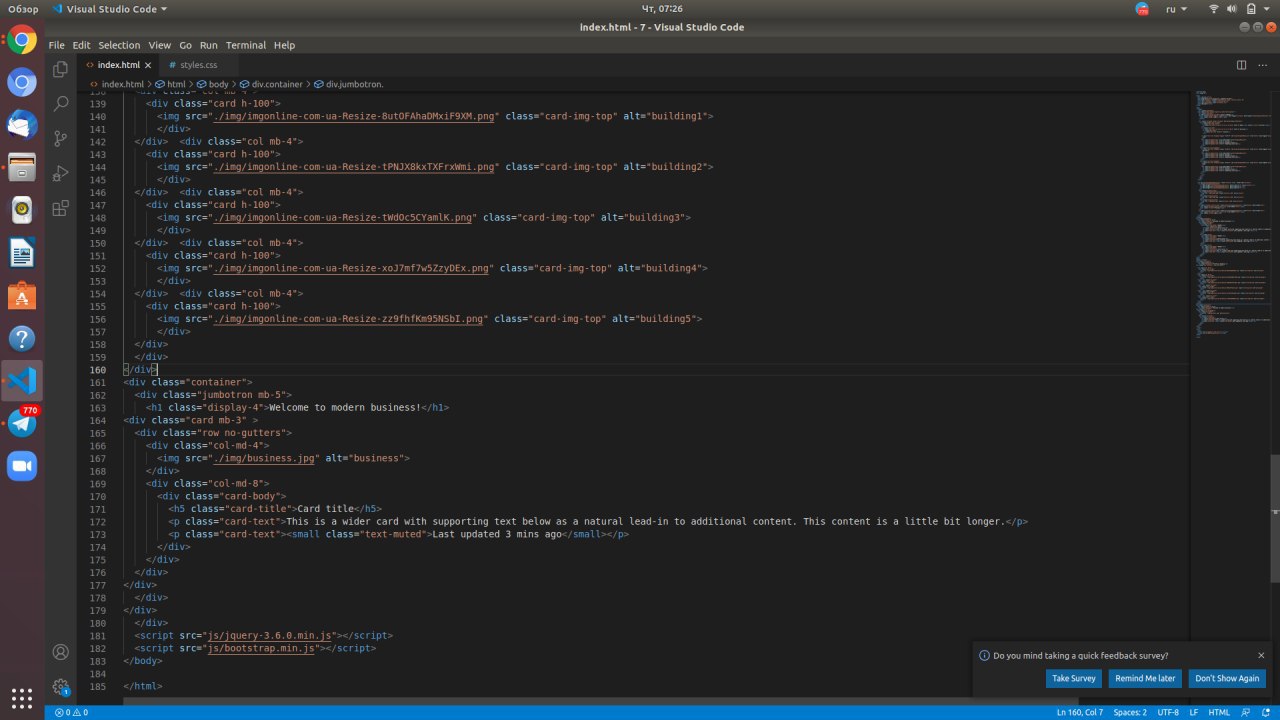
Task: Open the Go menu
Action: point(186,45)
